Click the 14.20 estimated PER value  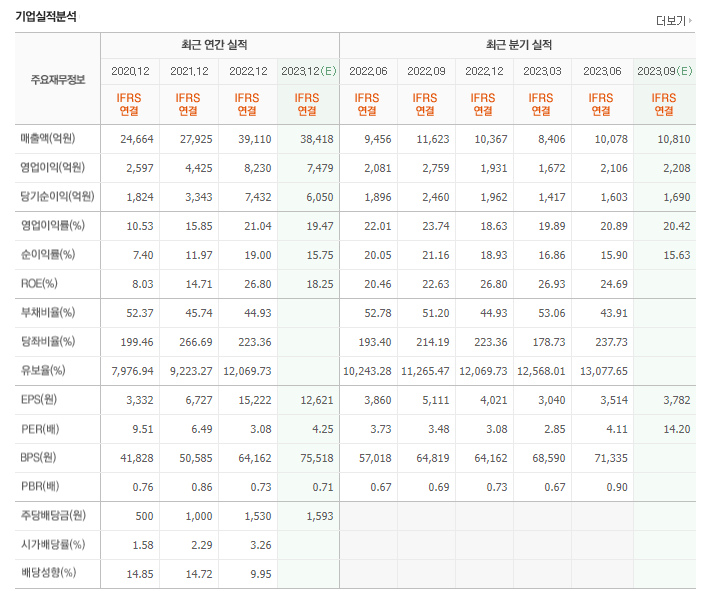677,430
